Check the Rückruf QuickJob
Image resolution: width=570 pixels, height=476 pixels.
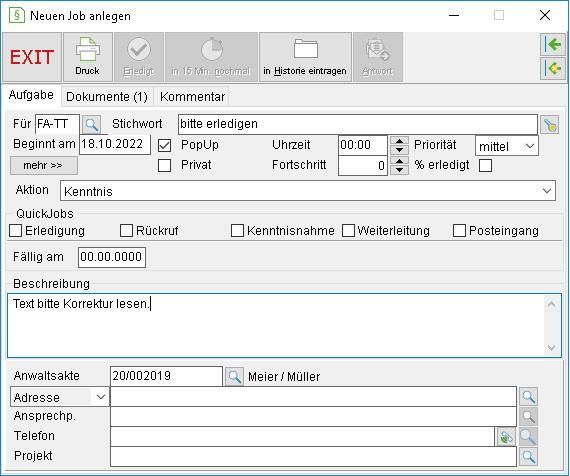pos(127,231)
